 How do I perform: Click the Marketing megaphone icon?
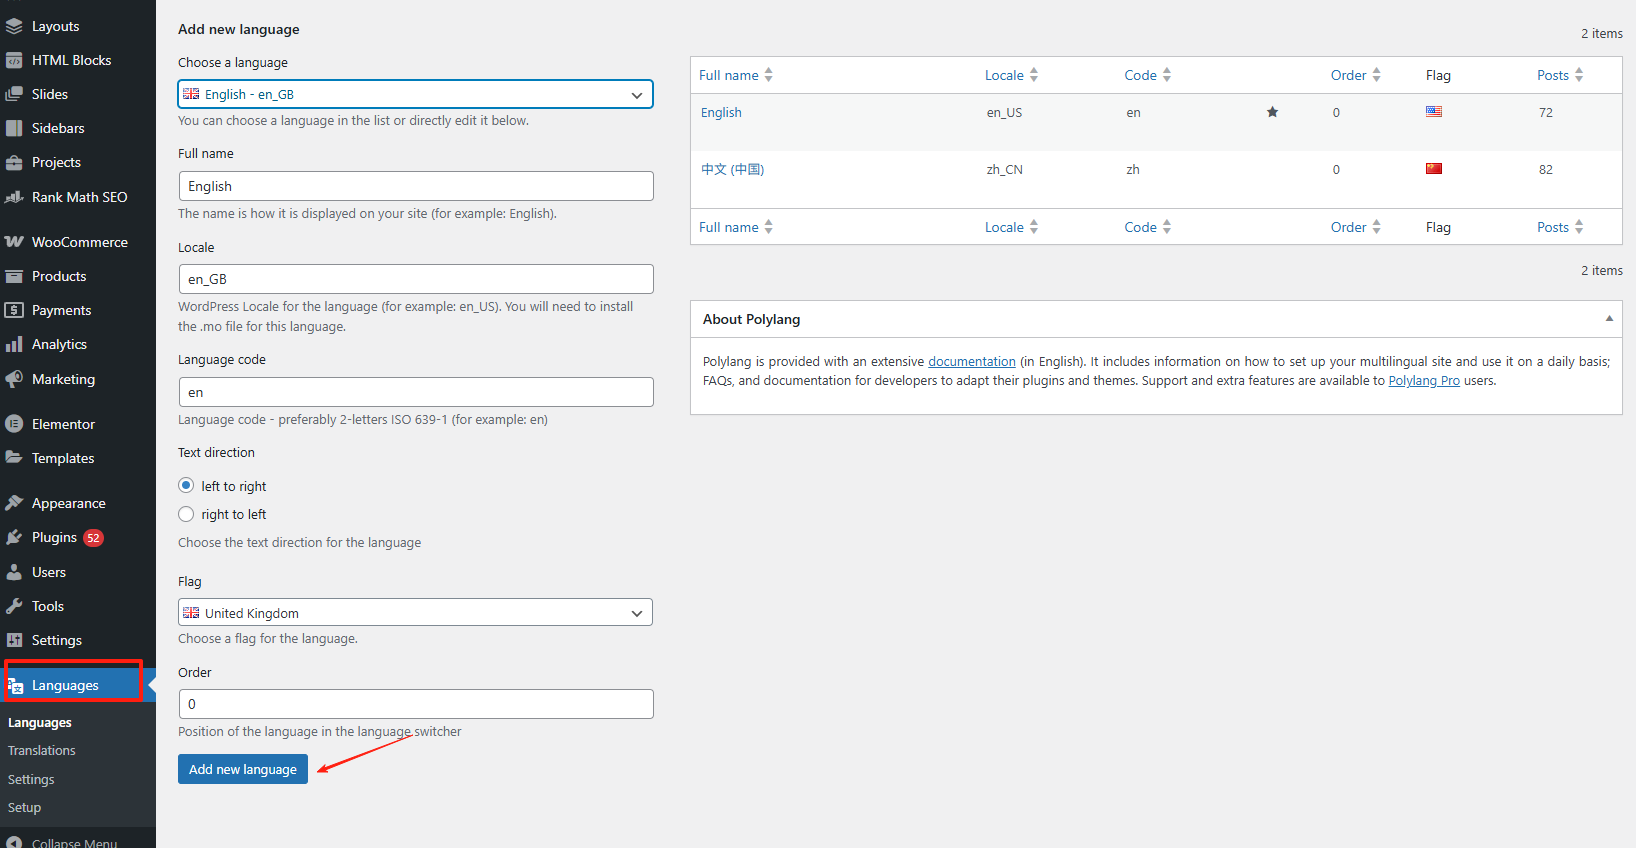14,379
